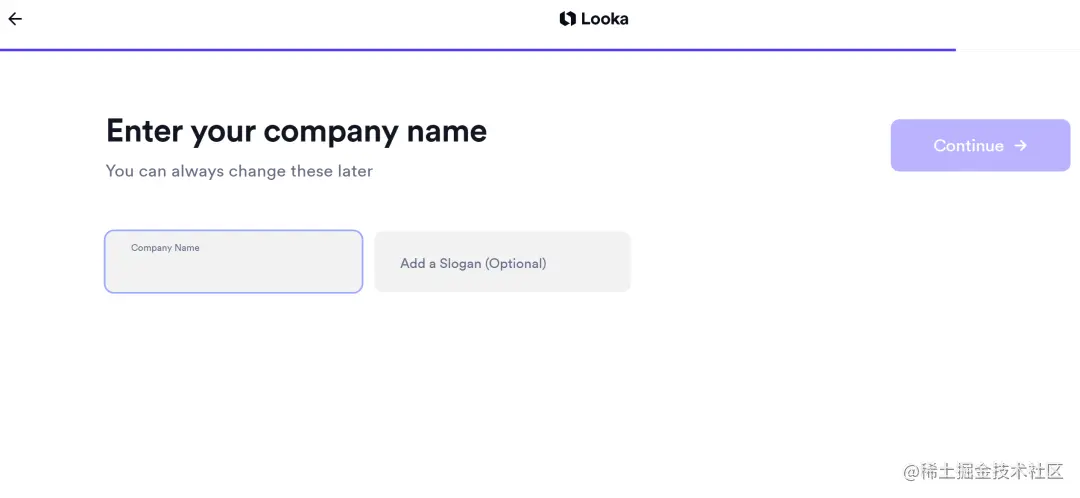Click the Looka logo symbol

pos(567,19)
